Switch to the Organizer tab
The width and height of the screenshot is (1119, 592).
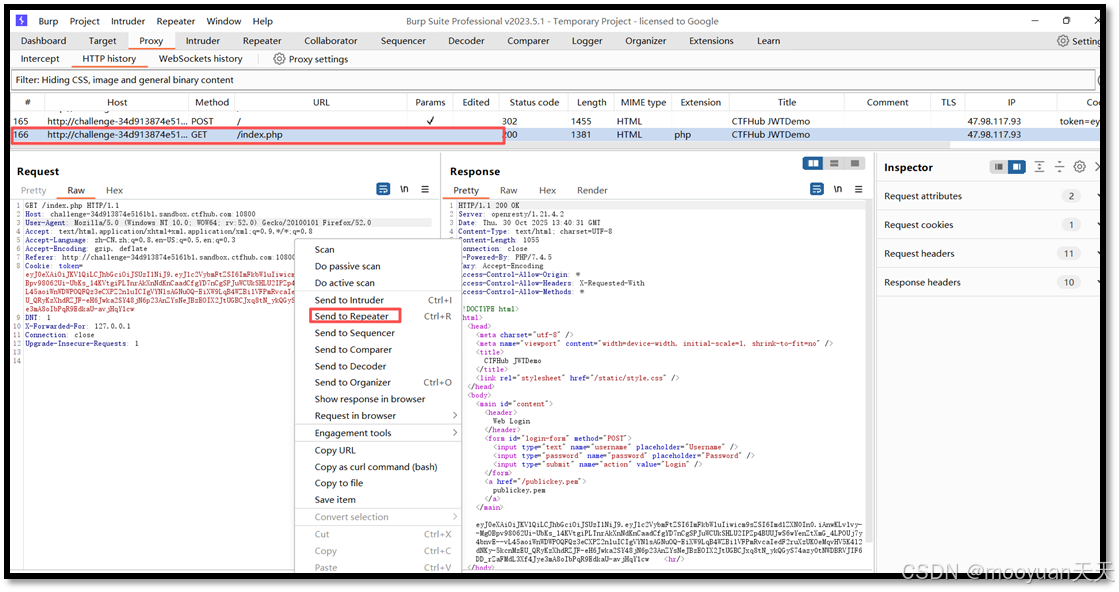point(646,41)
